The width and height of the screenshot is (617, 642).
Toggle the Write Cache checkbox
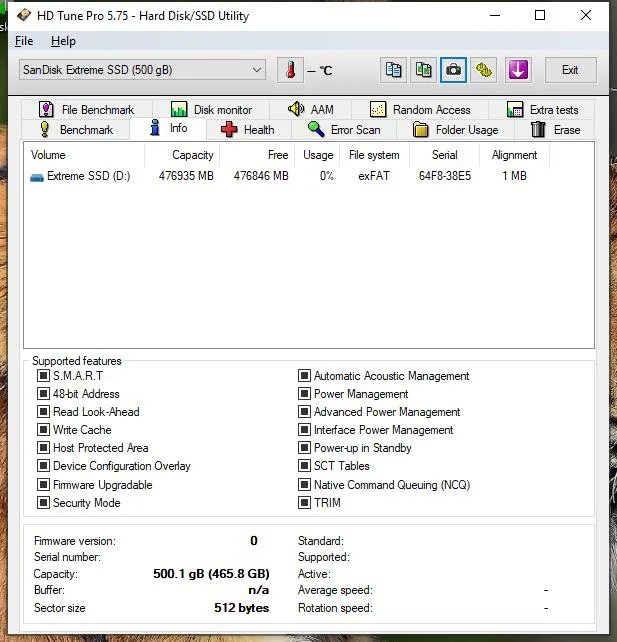[43, 430]
